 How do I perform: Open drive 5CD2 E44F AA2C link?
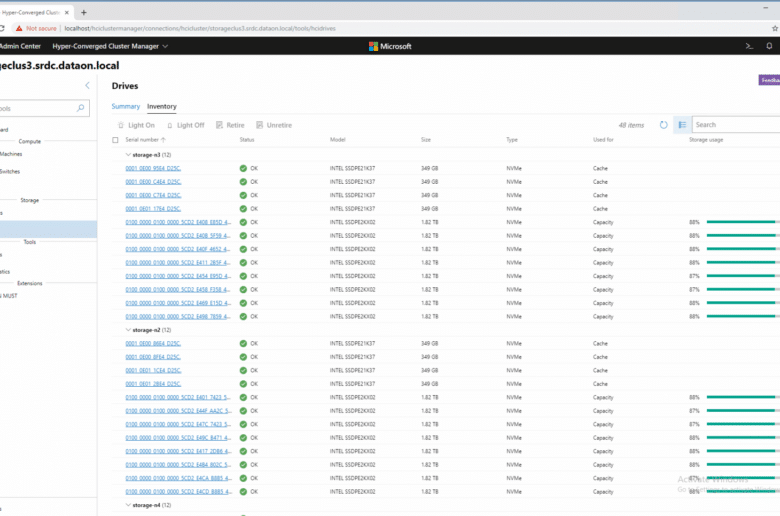pyautogui.click(x=178, y=411)
